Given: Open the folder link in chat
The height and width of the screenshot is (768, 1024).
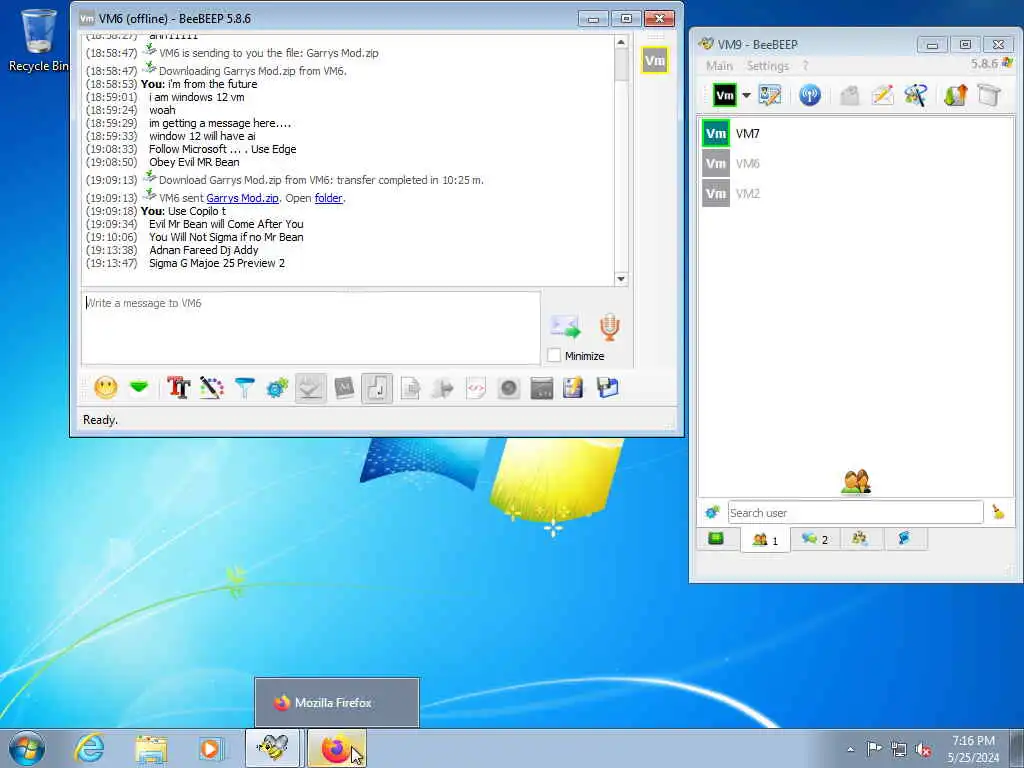Looking at the screenshot, I should pos(328,198).
